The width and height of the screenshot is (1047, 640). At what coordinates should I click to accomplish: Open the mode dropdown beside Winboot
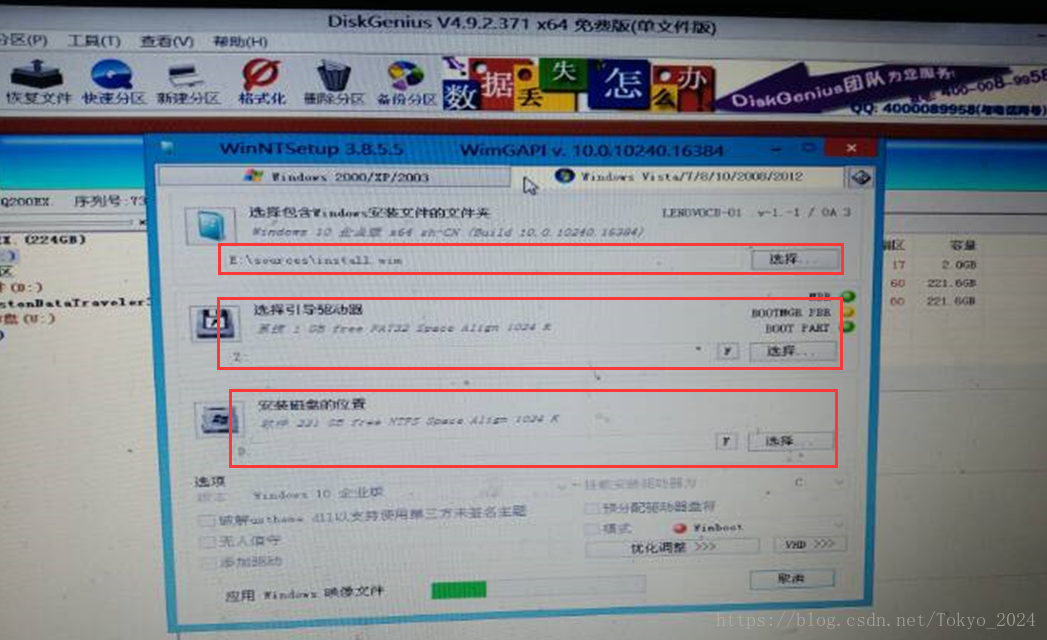(839, 525)
